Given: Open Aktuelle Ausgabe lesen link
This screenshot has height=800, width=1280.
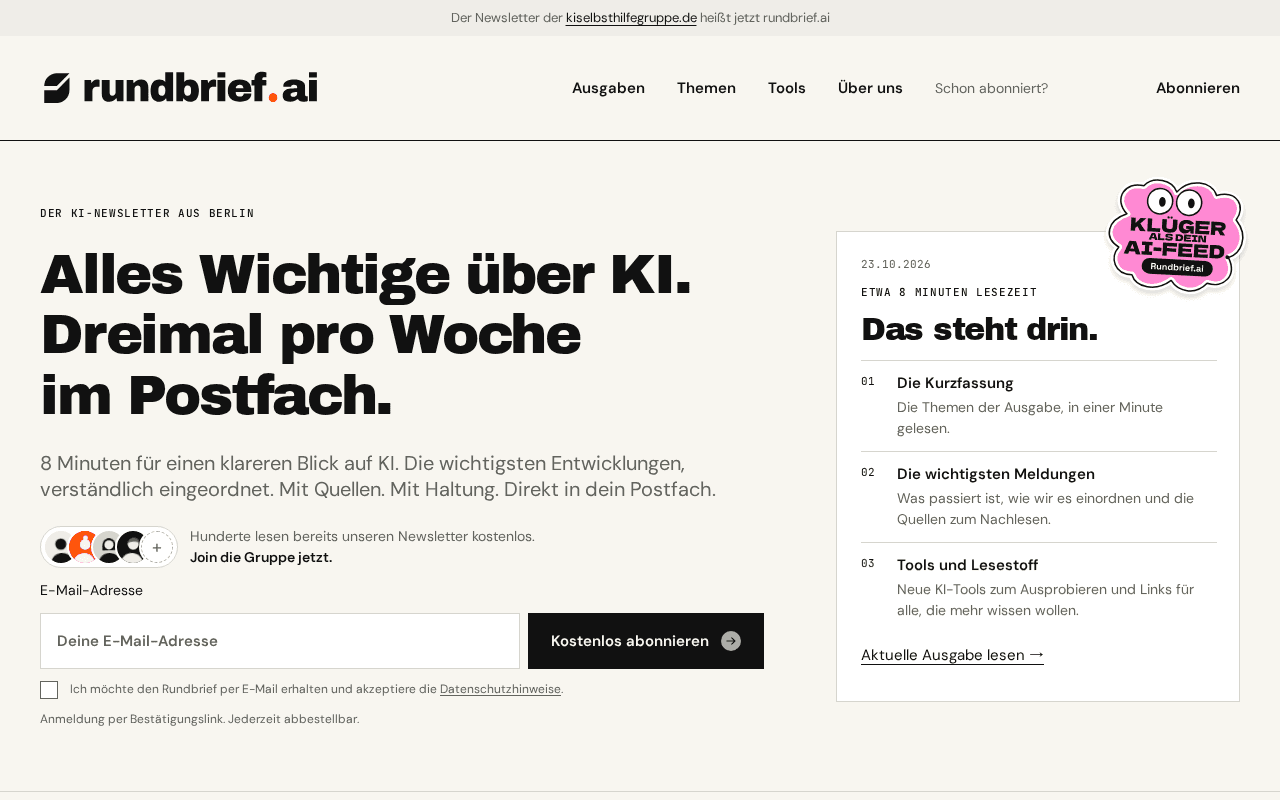Looking at the screenshot, I should coord(952,655).
